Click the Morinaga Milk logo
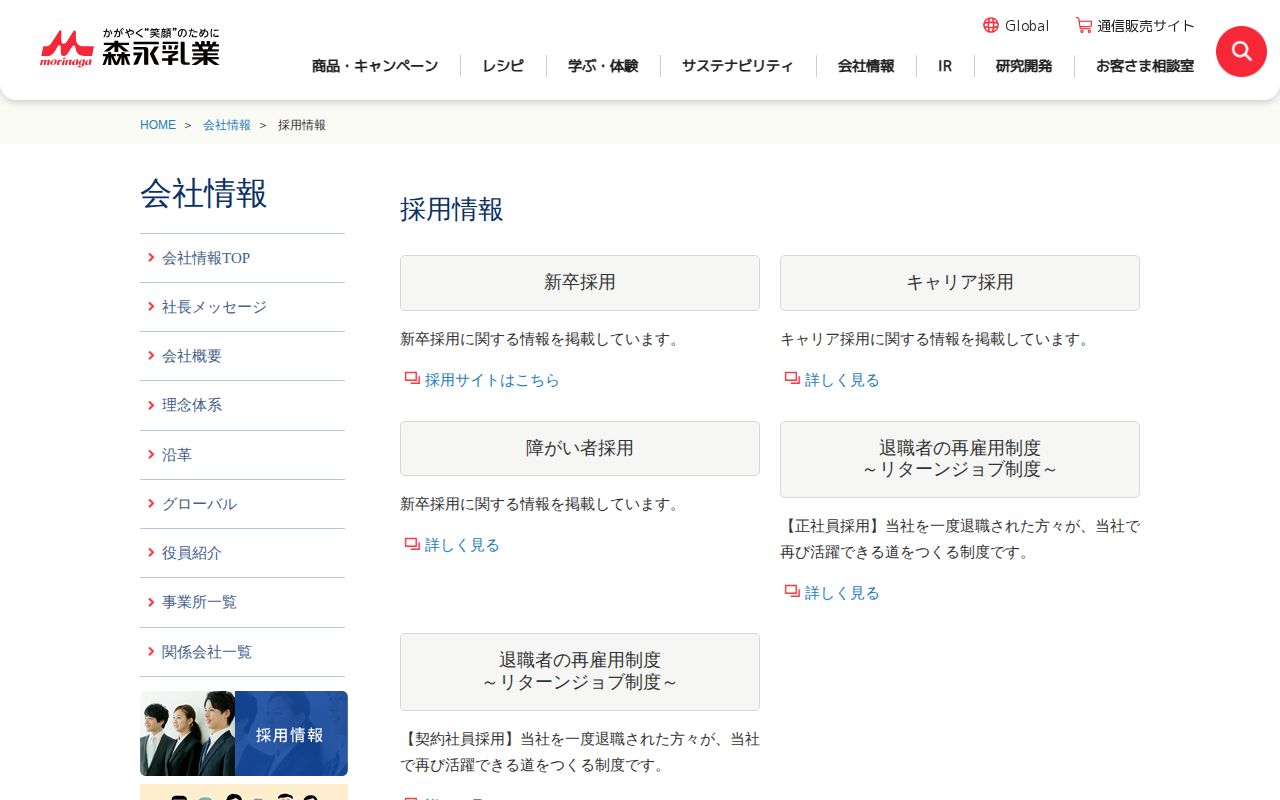Image resolution: width=1280 pixels, height=800 pixels. pyautogui.click(x=130, y=48)
